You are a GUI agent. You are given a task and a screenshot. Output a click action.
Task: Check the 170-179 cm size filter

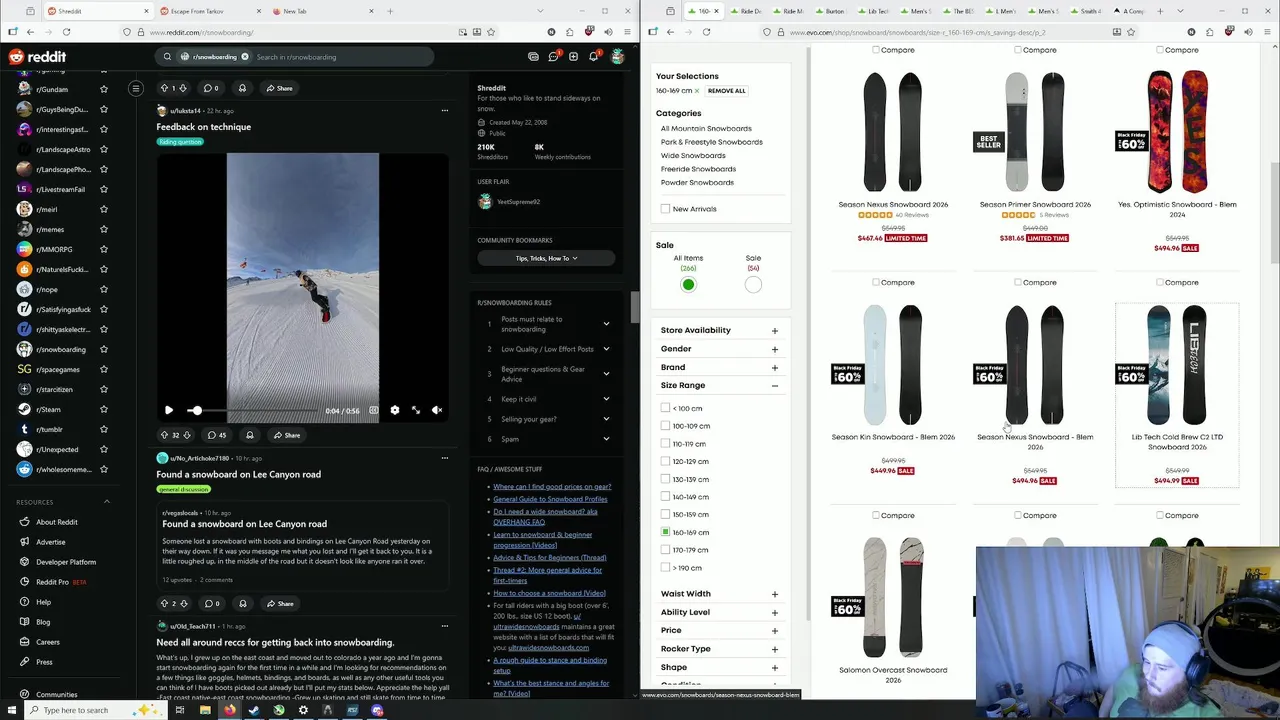click(666, 550)
